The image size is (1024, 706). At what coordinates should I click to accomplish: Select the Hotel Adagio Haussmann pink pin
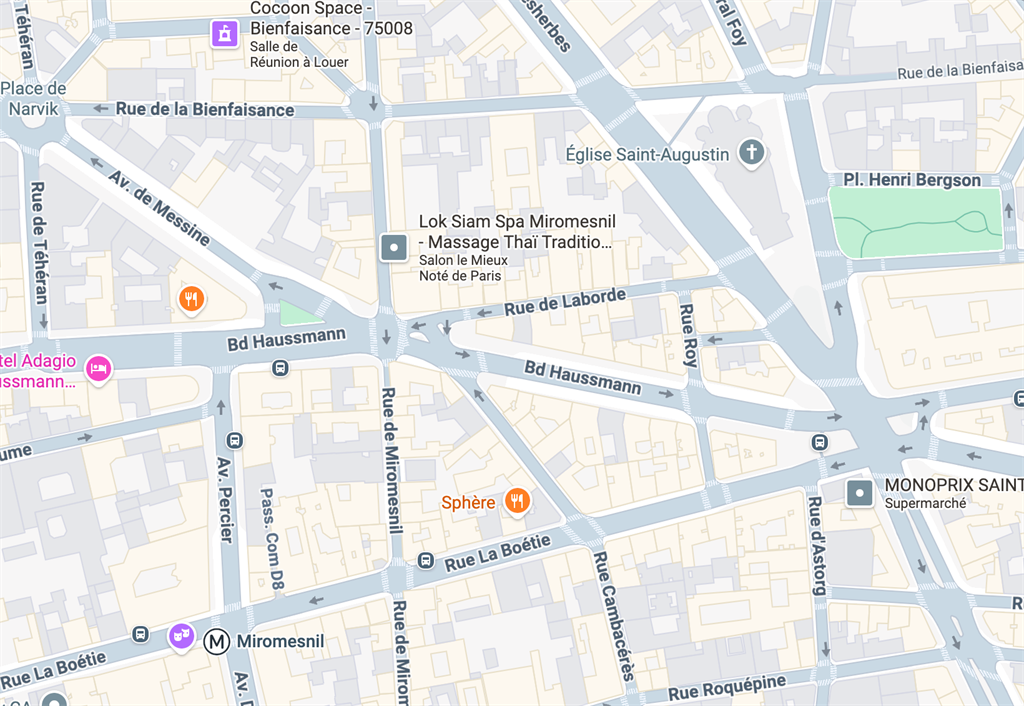[99, 369]
